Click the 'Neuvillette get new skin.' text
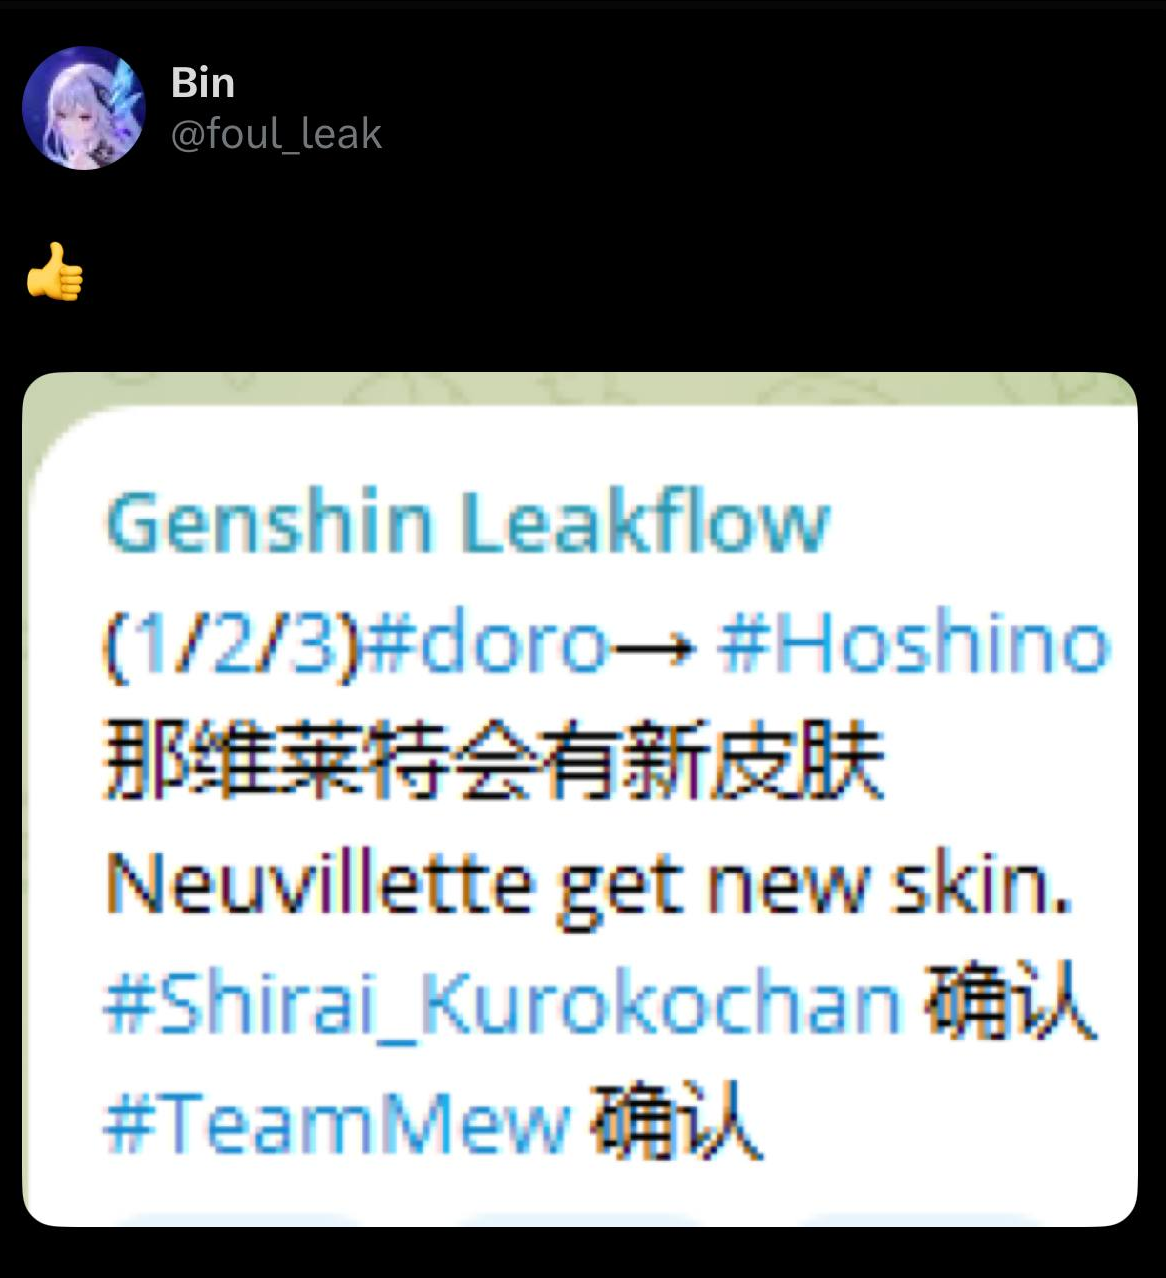 click(589, 886)
